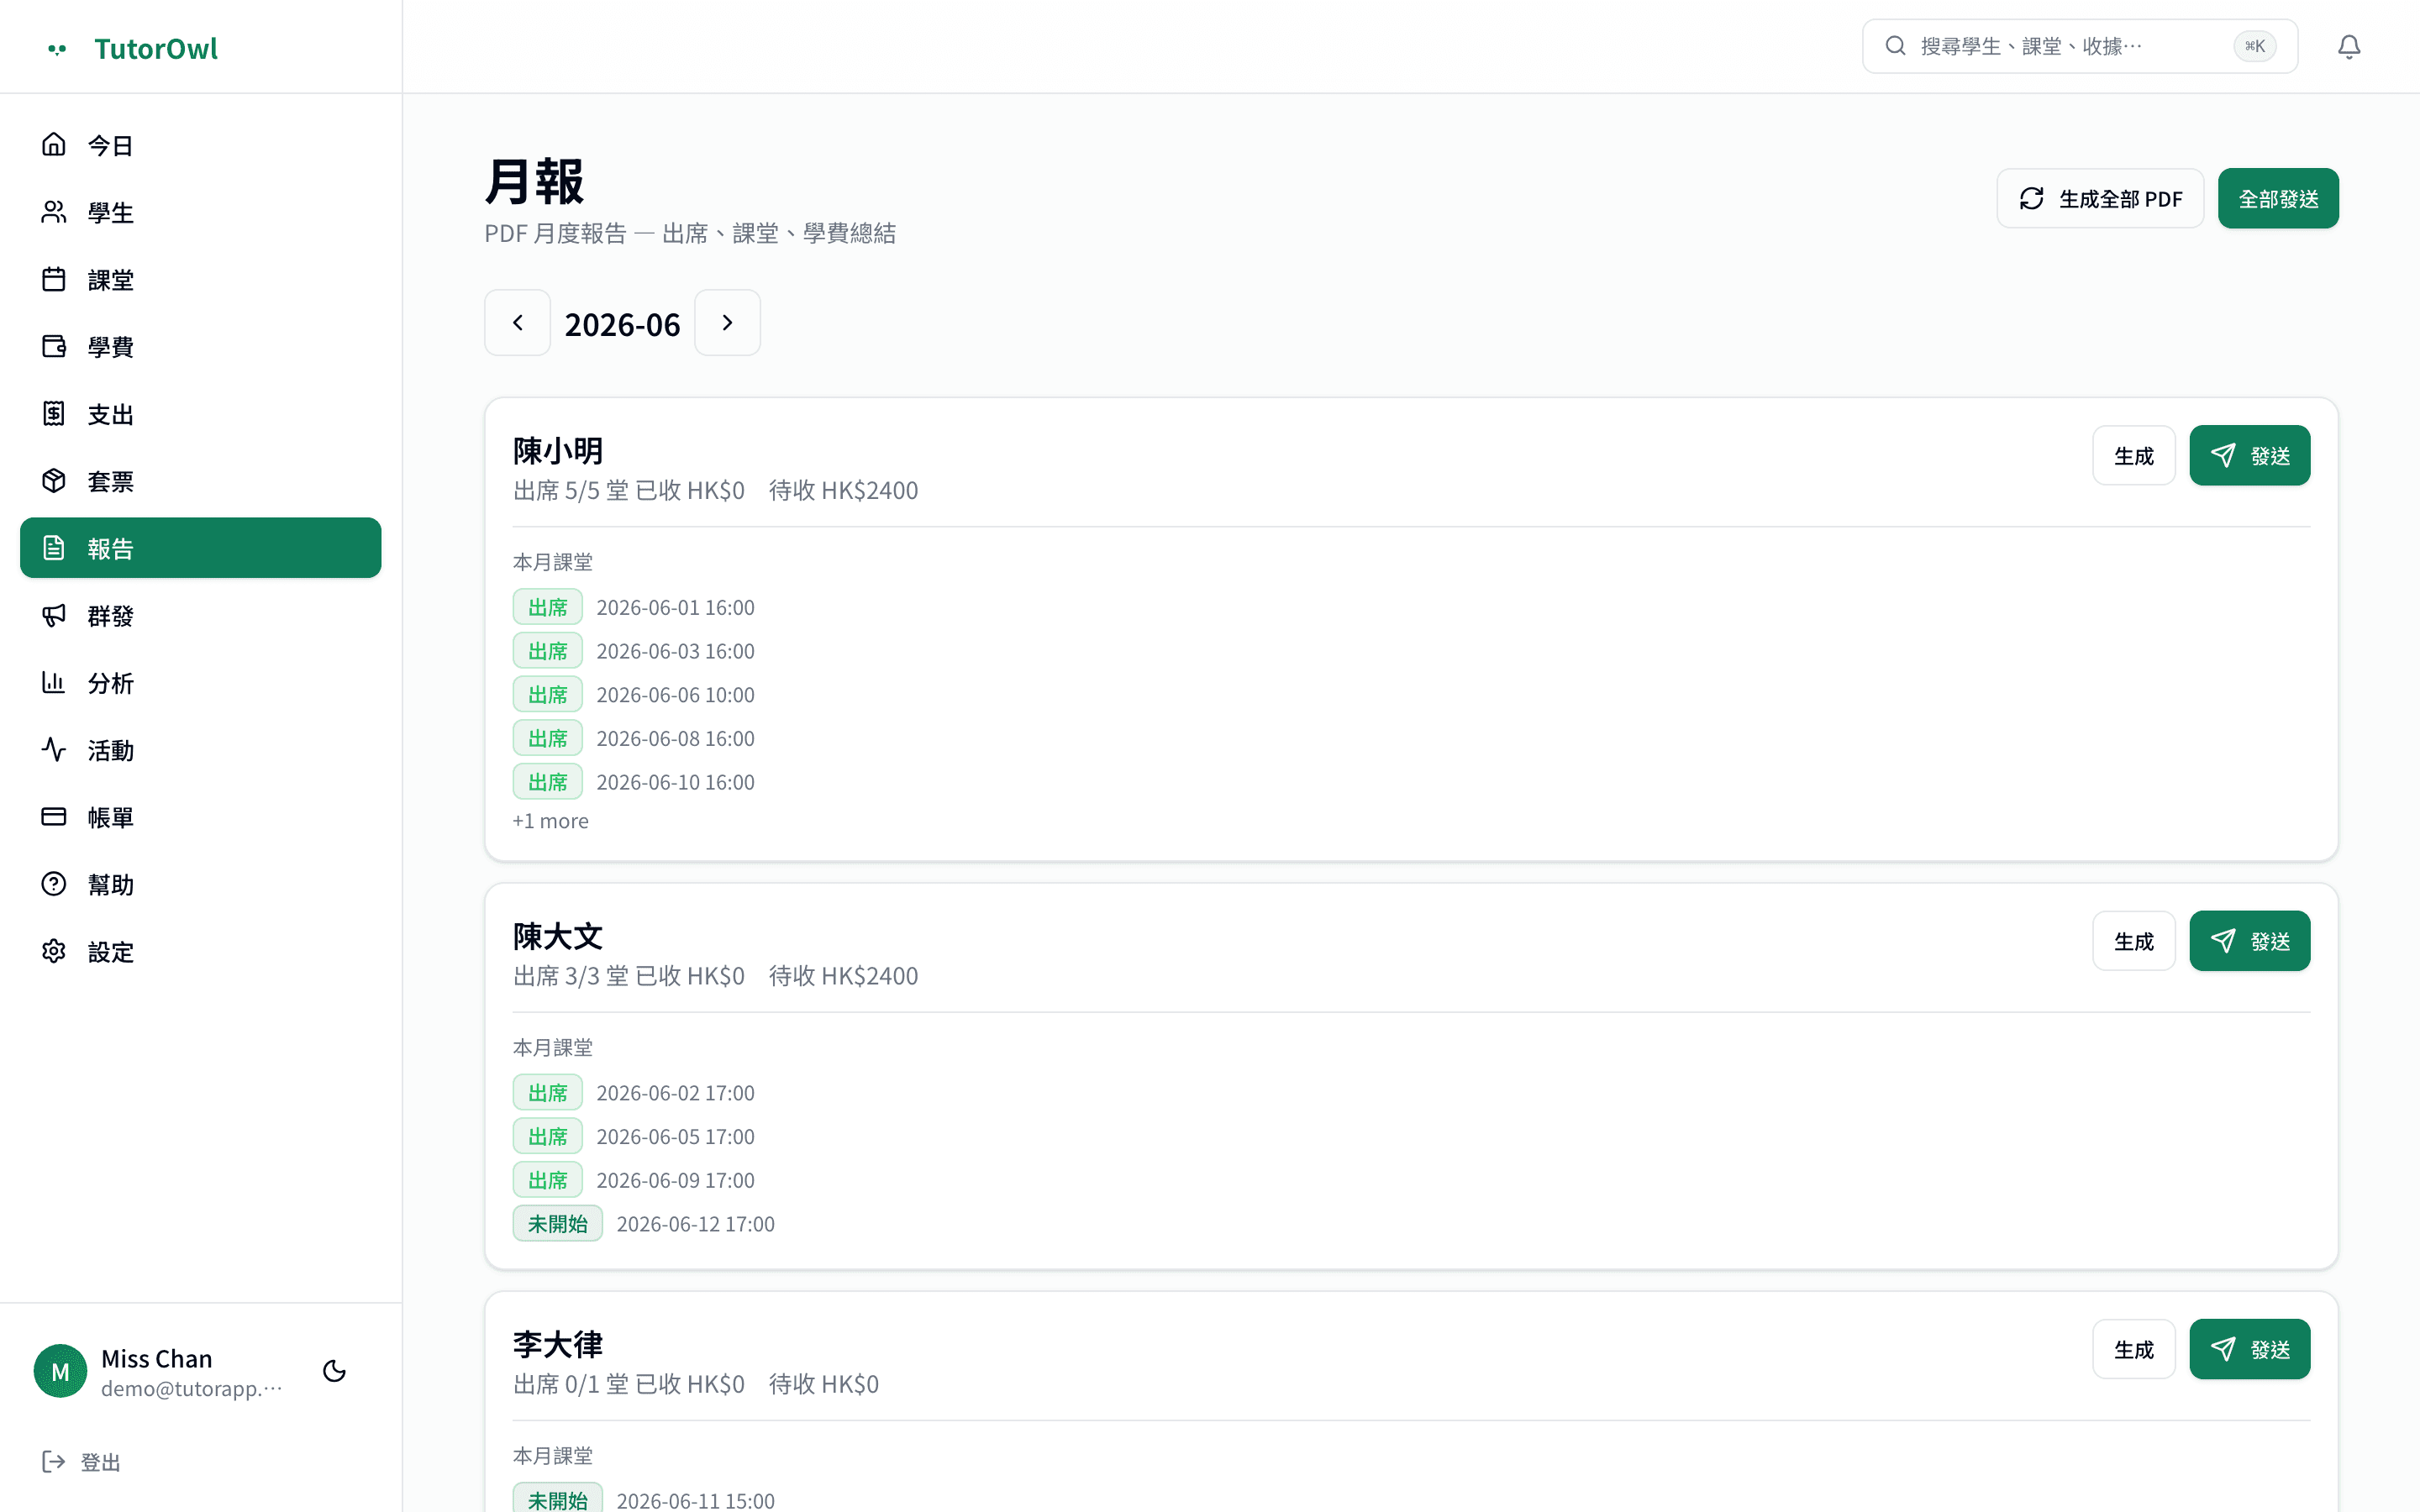2420x1512 pixels.
Task: Click lesson 2026-06-08 16:00
Action: tap(676, 738)
